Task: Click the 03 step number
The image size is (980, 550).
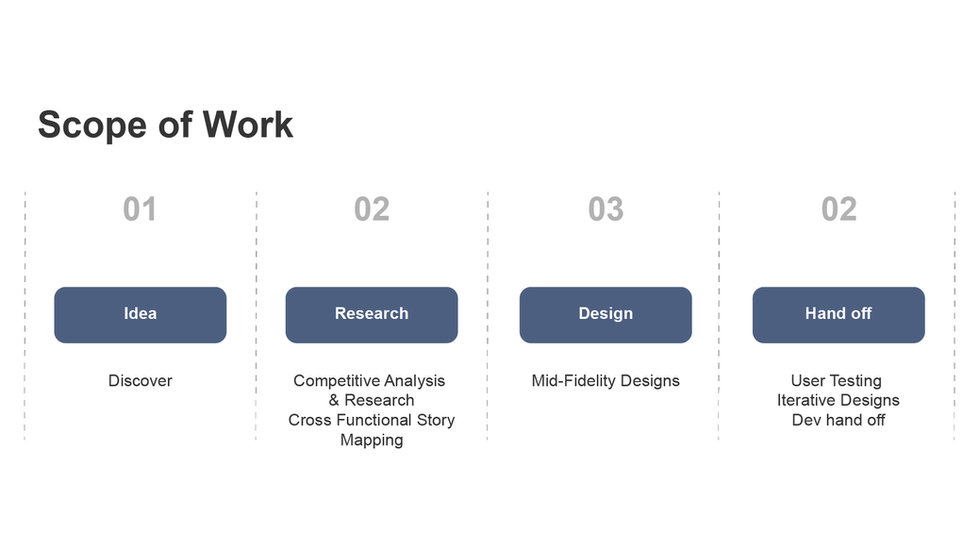Action: coord(605,209)
